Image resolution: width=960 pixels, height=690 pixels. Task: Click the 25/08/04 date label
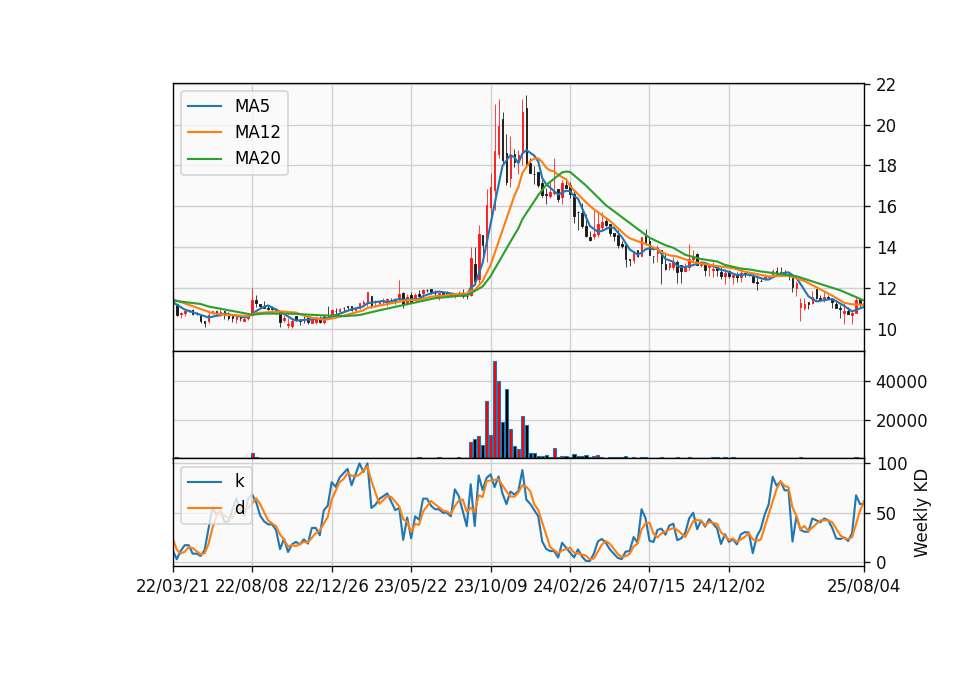pyautogui.click(x=864, y=586)
